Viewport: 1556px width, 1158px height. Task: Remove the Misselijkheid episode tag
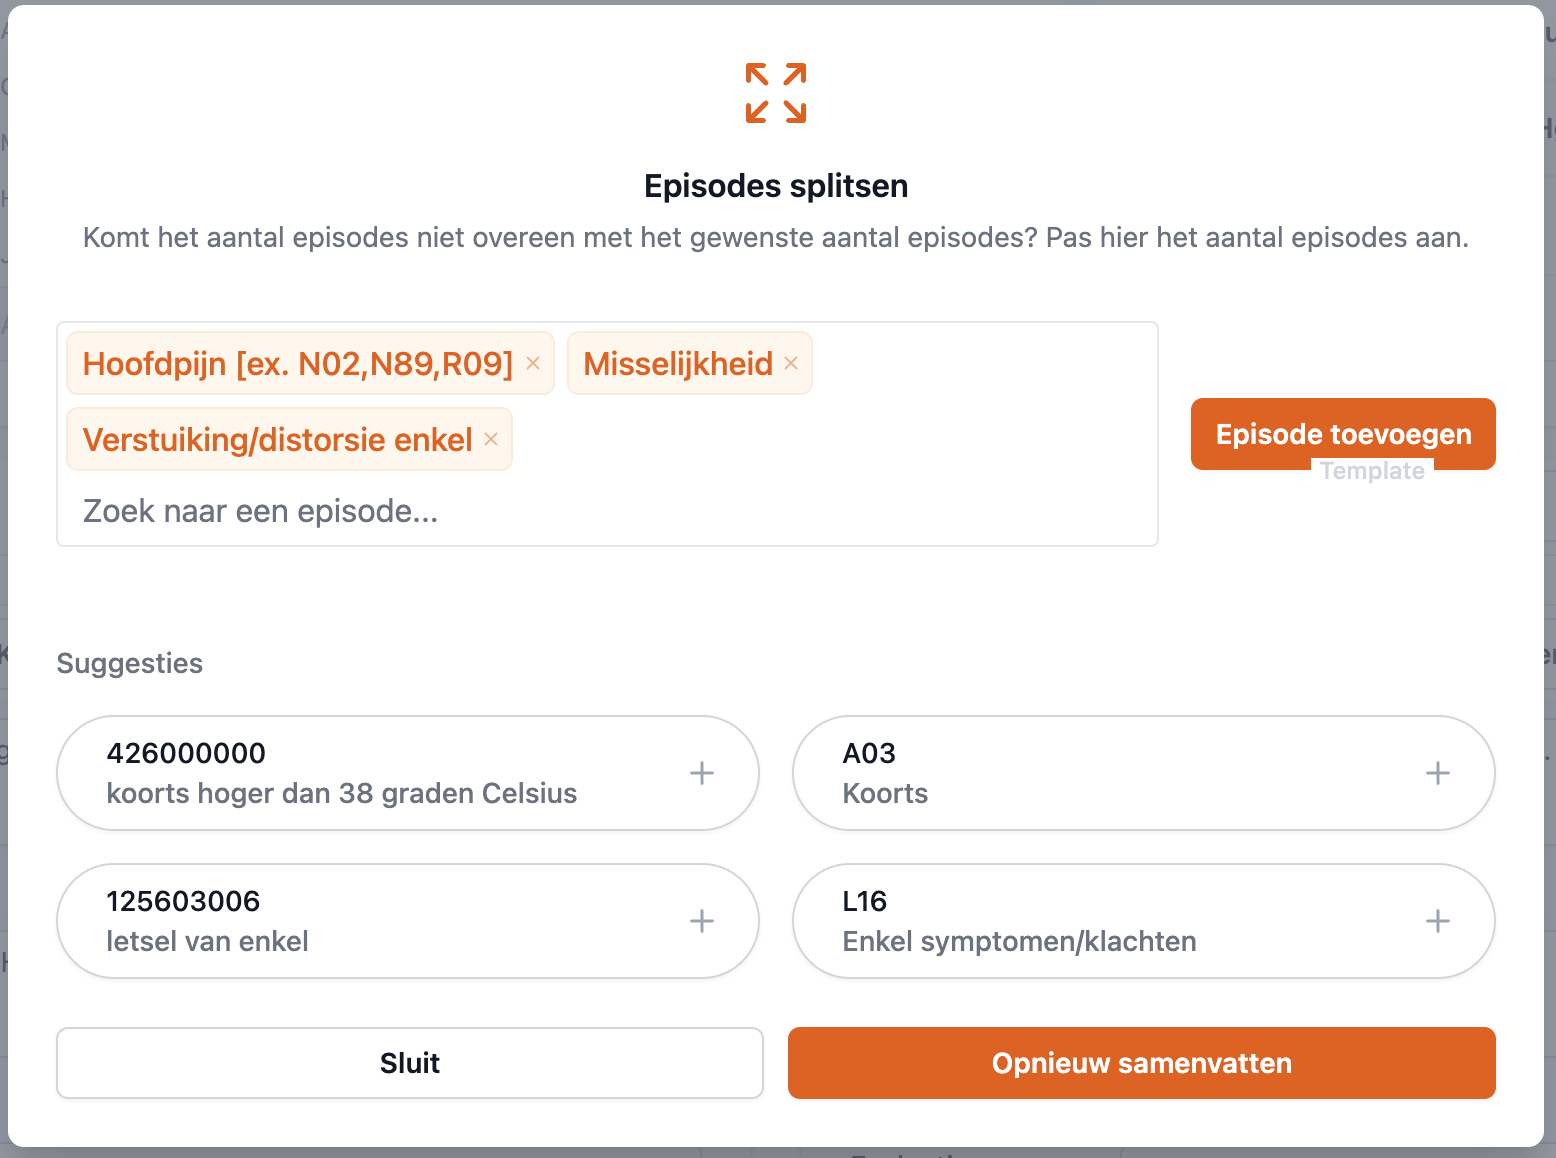[791, 363]
